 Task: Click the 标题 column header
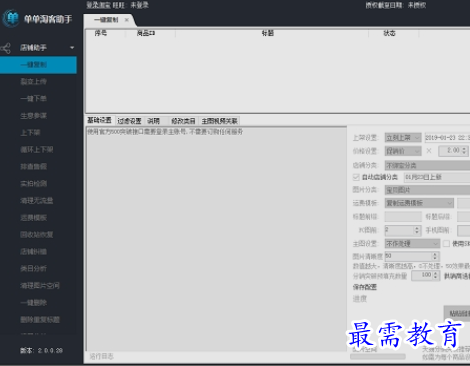tap(268, 33)
